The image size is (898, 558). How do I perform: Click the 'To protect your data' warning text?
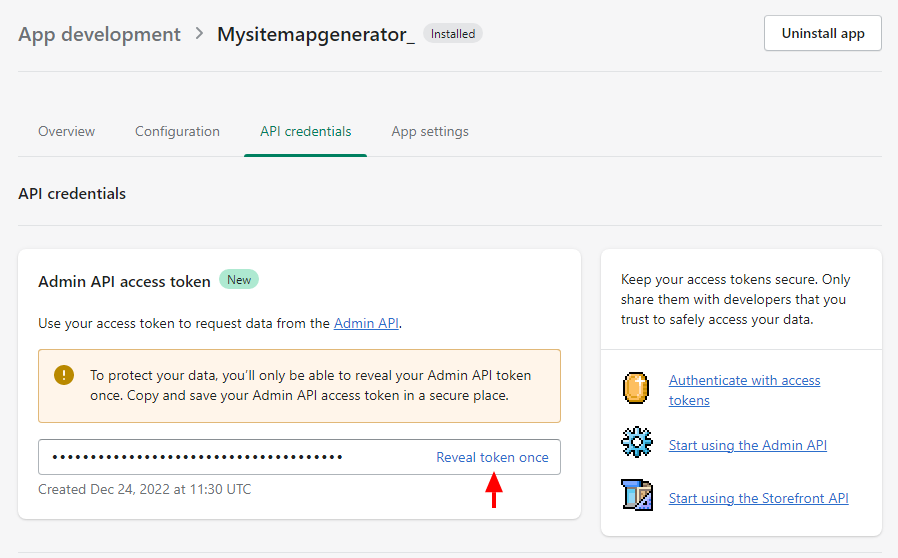pyautogui.click(x=310, y=386)
